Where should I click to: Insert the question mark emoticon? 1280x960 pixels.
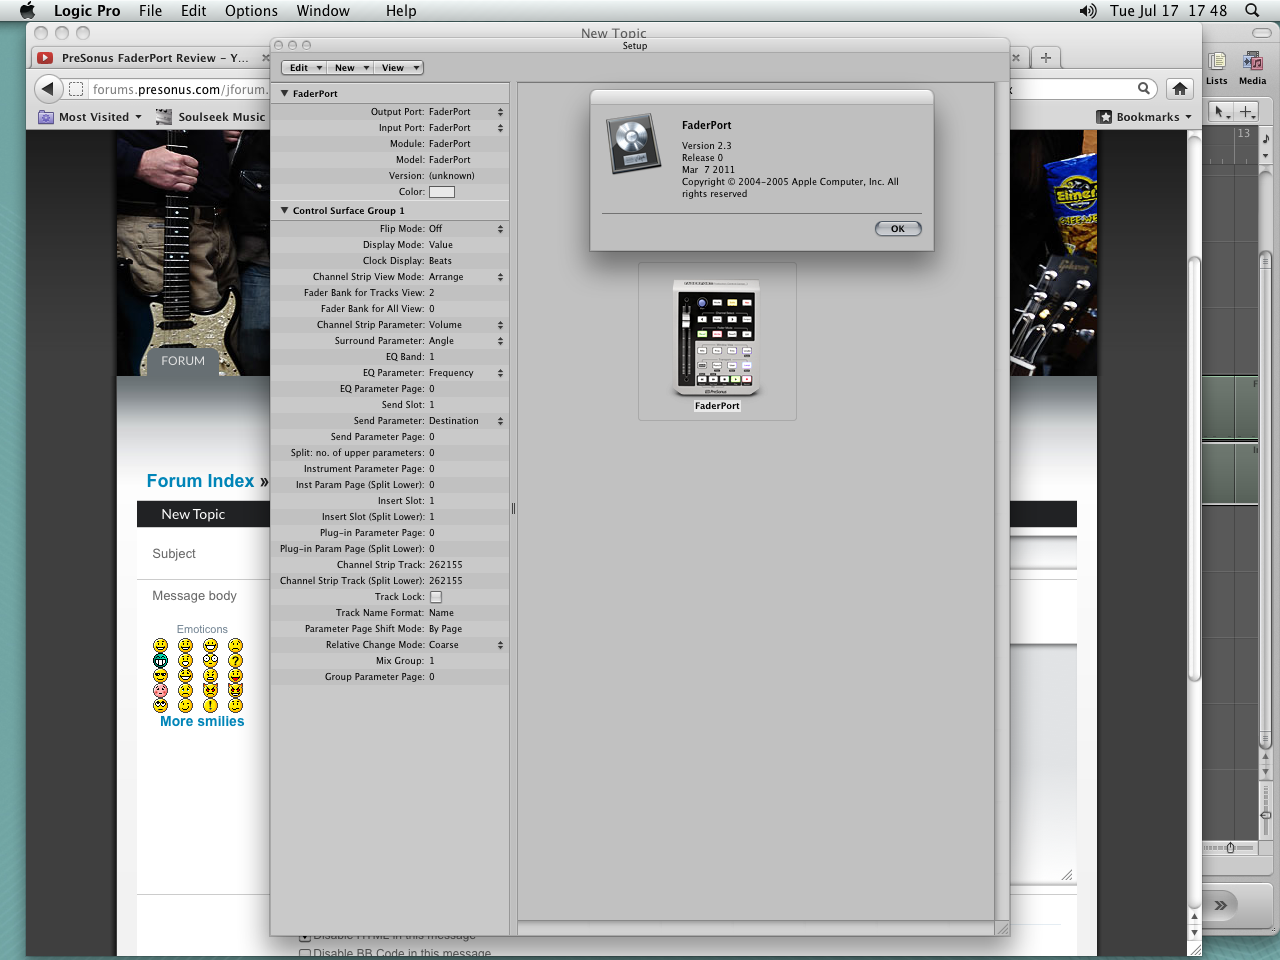[235, 660]
